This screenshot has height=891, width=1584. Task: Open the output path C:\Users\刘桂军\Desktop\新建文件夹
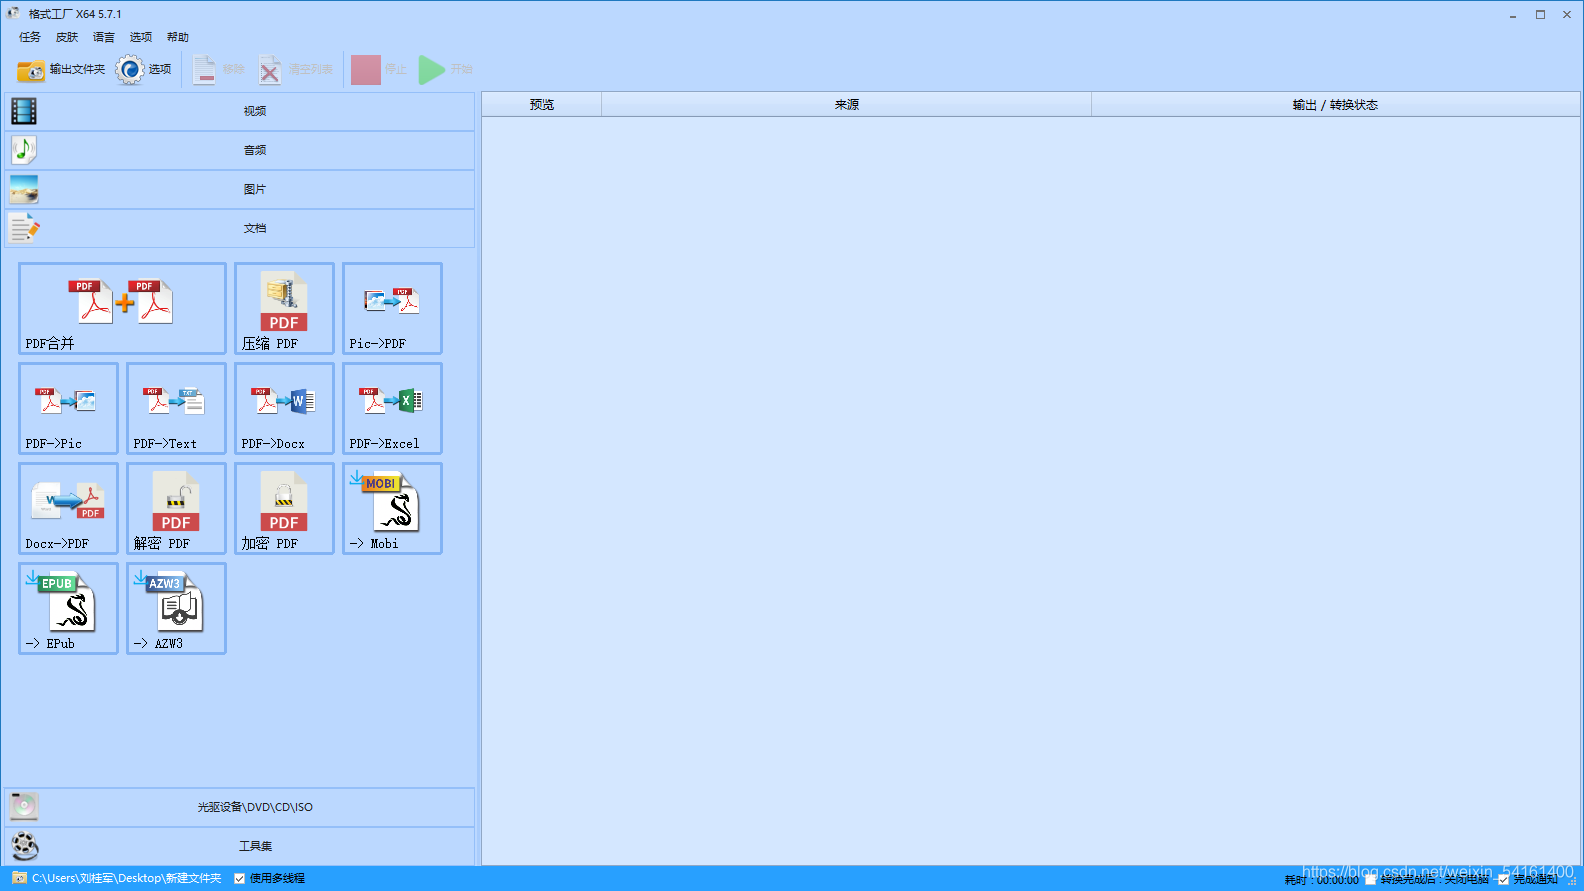(x=127, y=878)
